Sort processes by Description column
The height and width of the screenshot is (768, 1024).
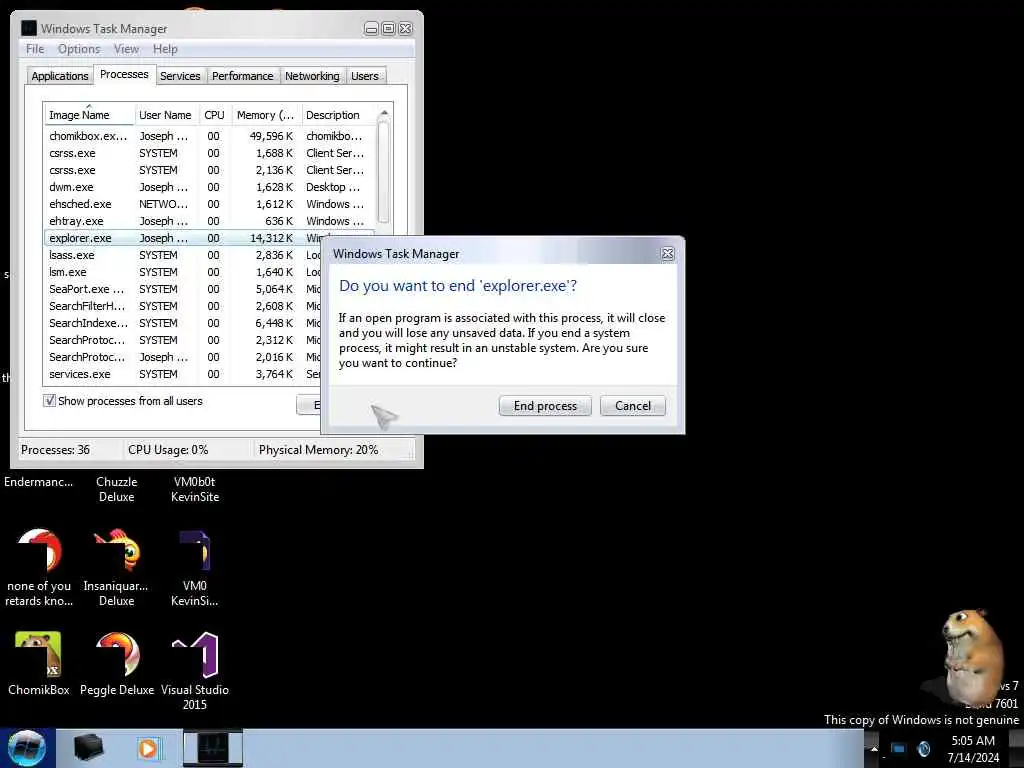[x=339, y=115]
